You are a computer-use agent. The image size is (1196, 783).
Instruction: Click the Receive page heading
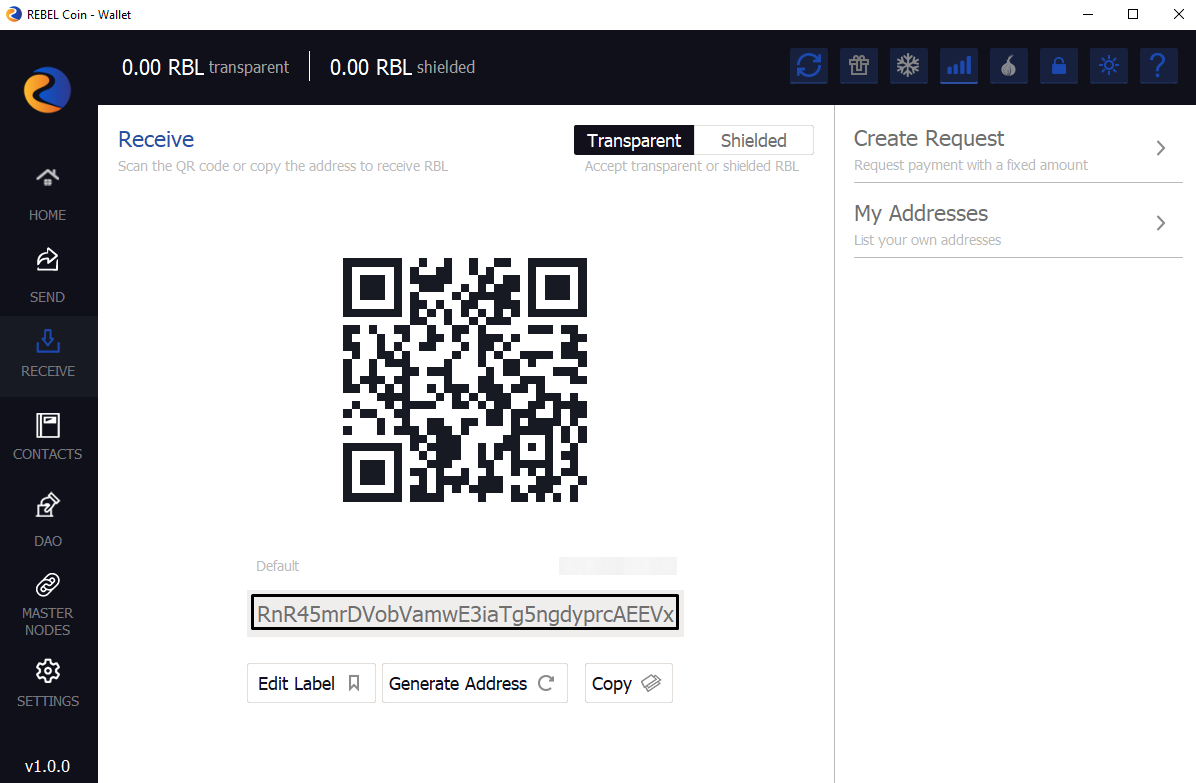(x=156, y=140)
